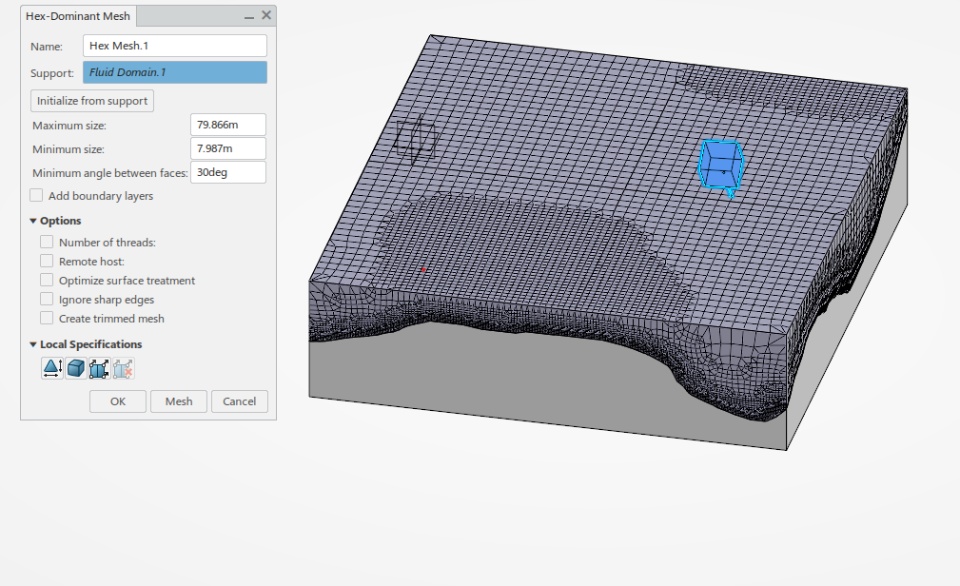Toggle the Number of threads checkbox
The height and width of the screenshot is (586, 960).
click(x=47, y=242)
